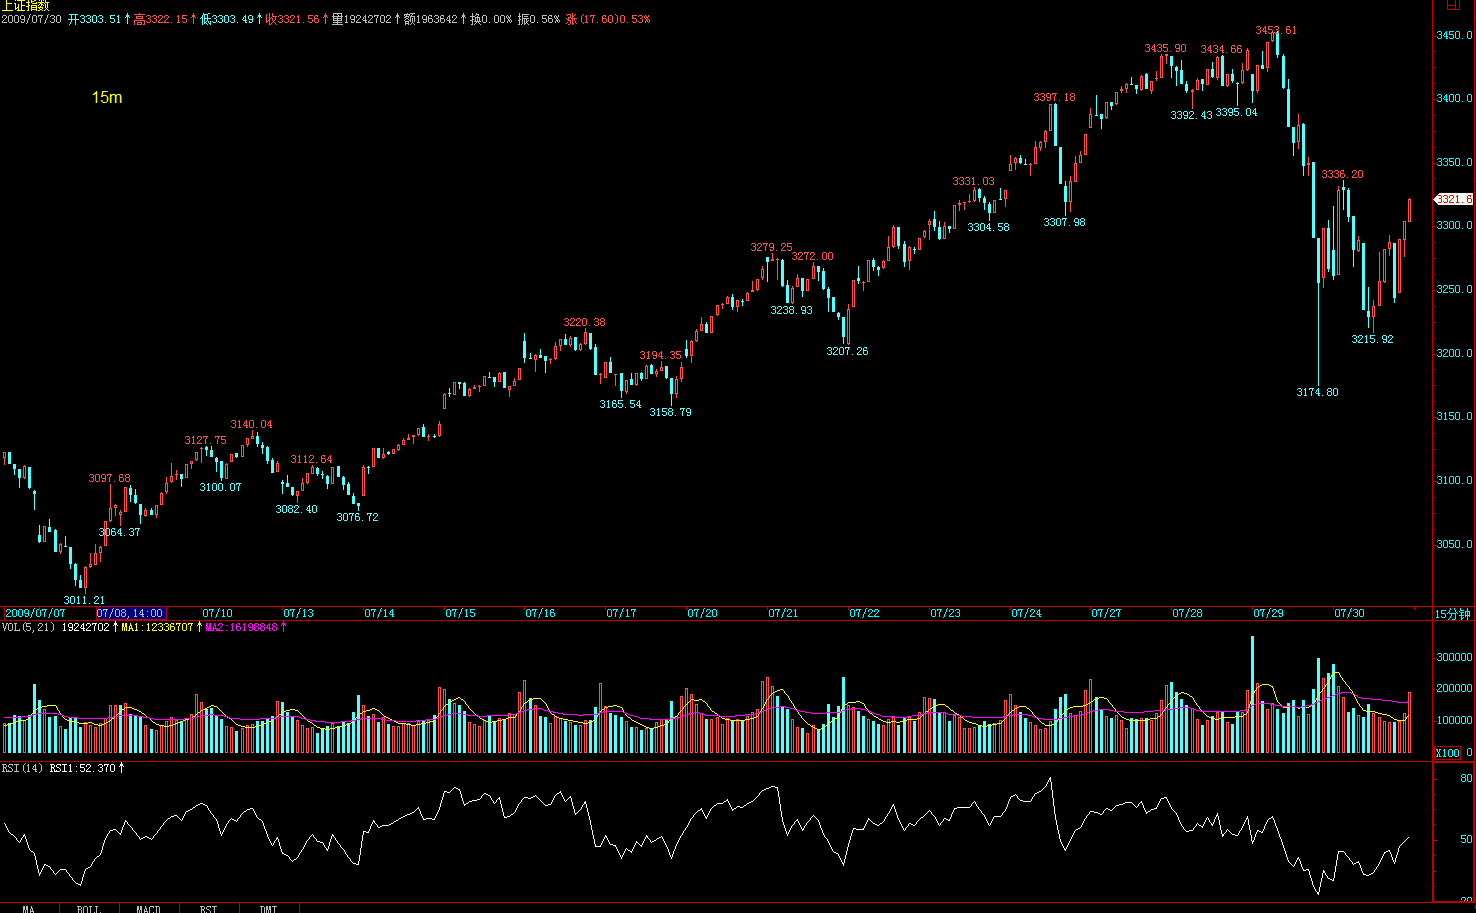Switch to the MA indicator tab
This screenshot has width=1476, height=913.
pos(29,908)
